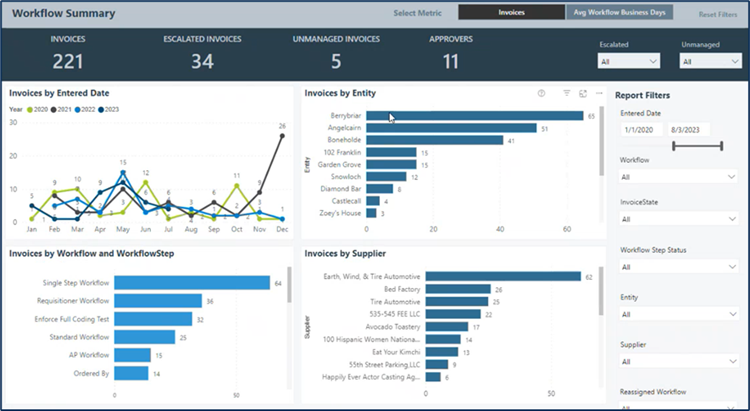Select the Diamond Bar entity bar
Image resolution: width=750 pixels, height=411 pixels.
tap(379, 189)
